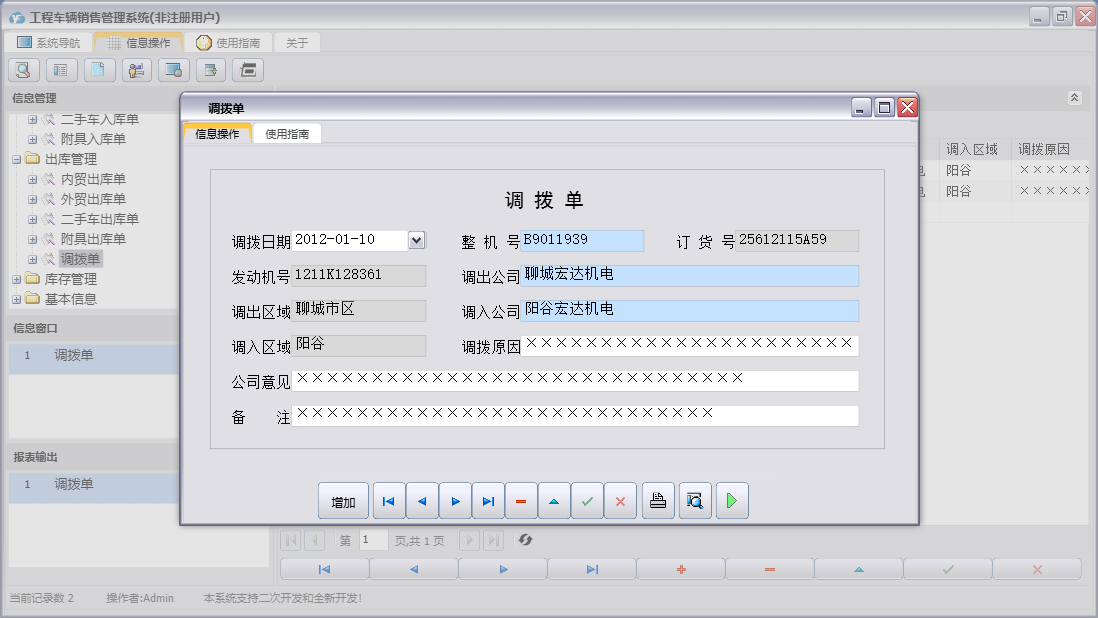Click the 增加 button
1098x618 pixels.
[343, 501]
